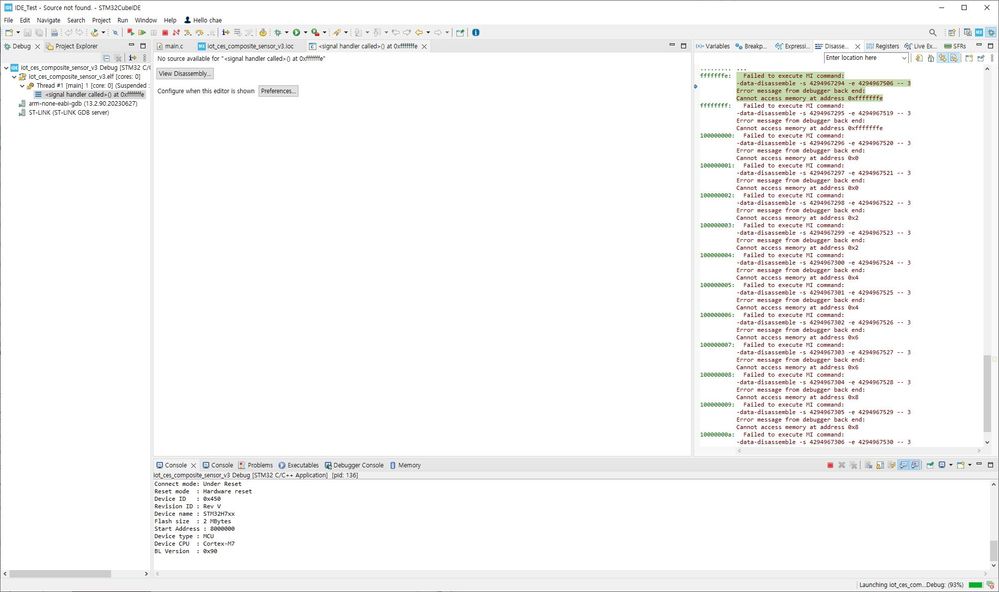Open the Registers tab
This screenshot has width=999, height=592.
coord(882,46)
